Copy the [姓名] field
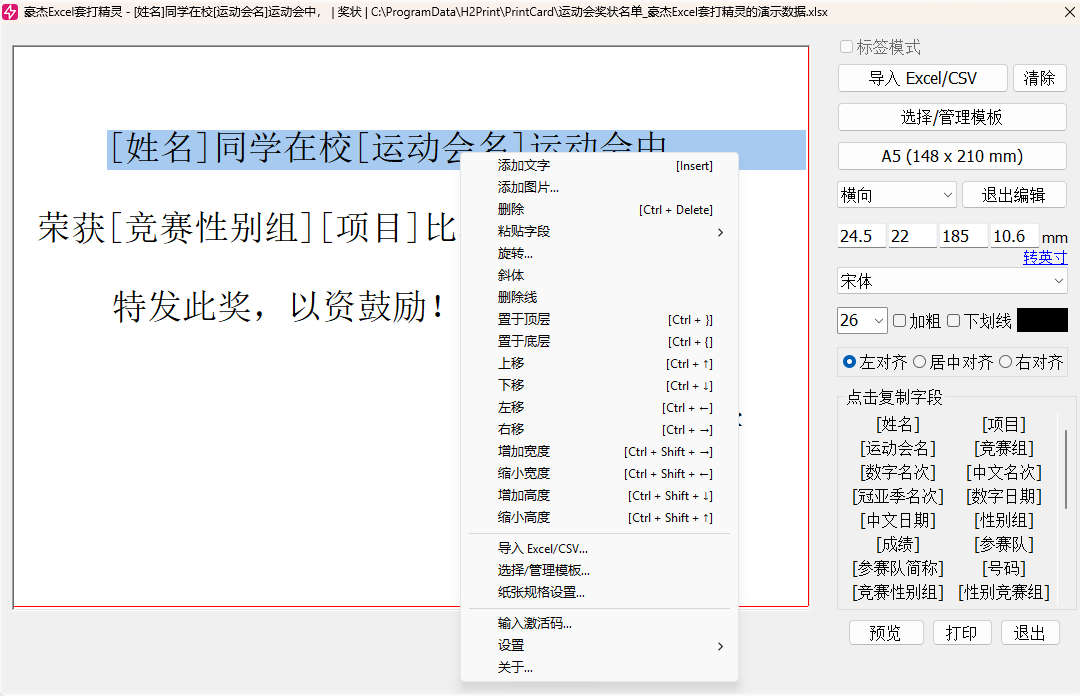The image size is (1080, 696). tap(897, 424)
